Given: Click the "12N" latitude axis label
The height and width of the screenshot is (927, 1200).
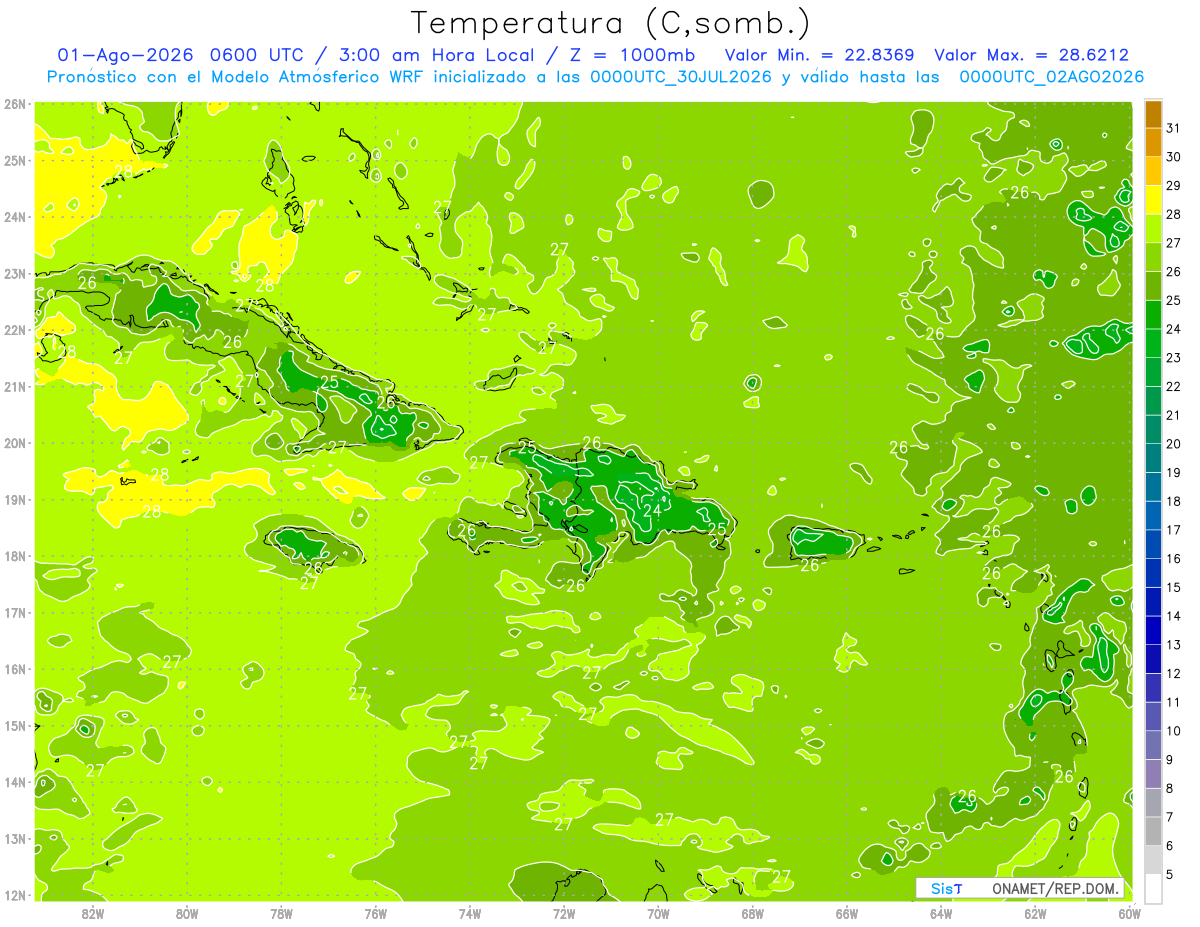Looking at the screenshot, I should (x=14, y=895).
